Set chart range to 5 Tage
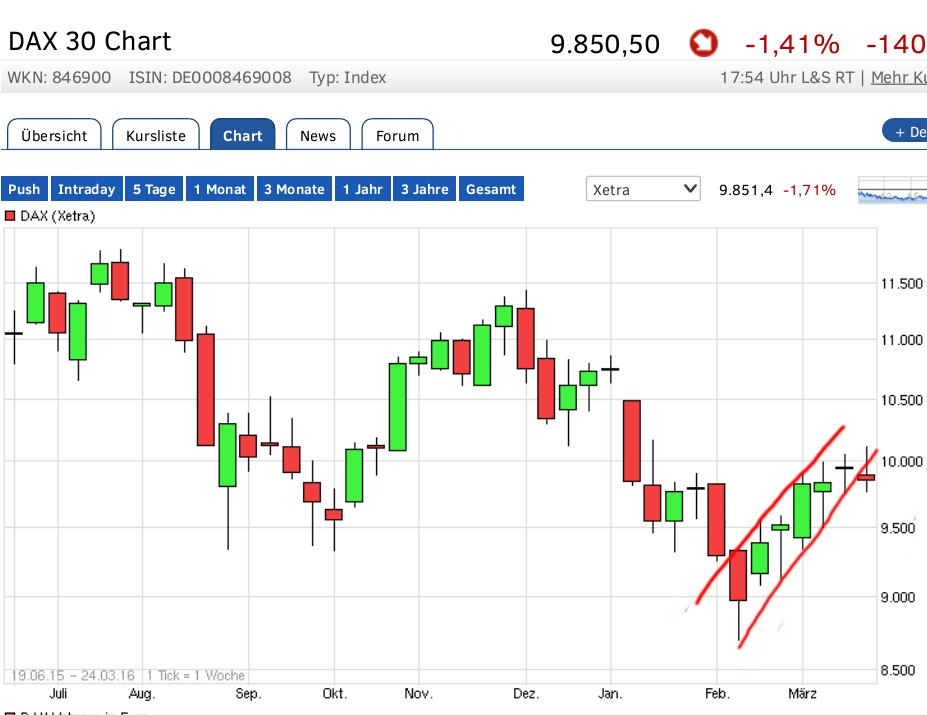The image size is (927, 715). [x=154, y=189]
